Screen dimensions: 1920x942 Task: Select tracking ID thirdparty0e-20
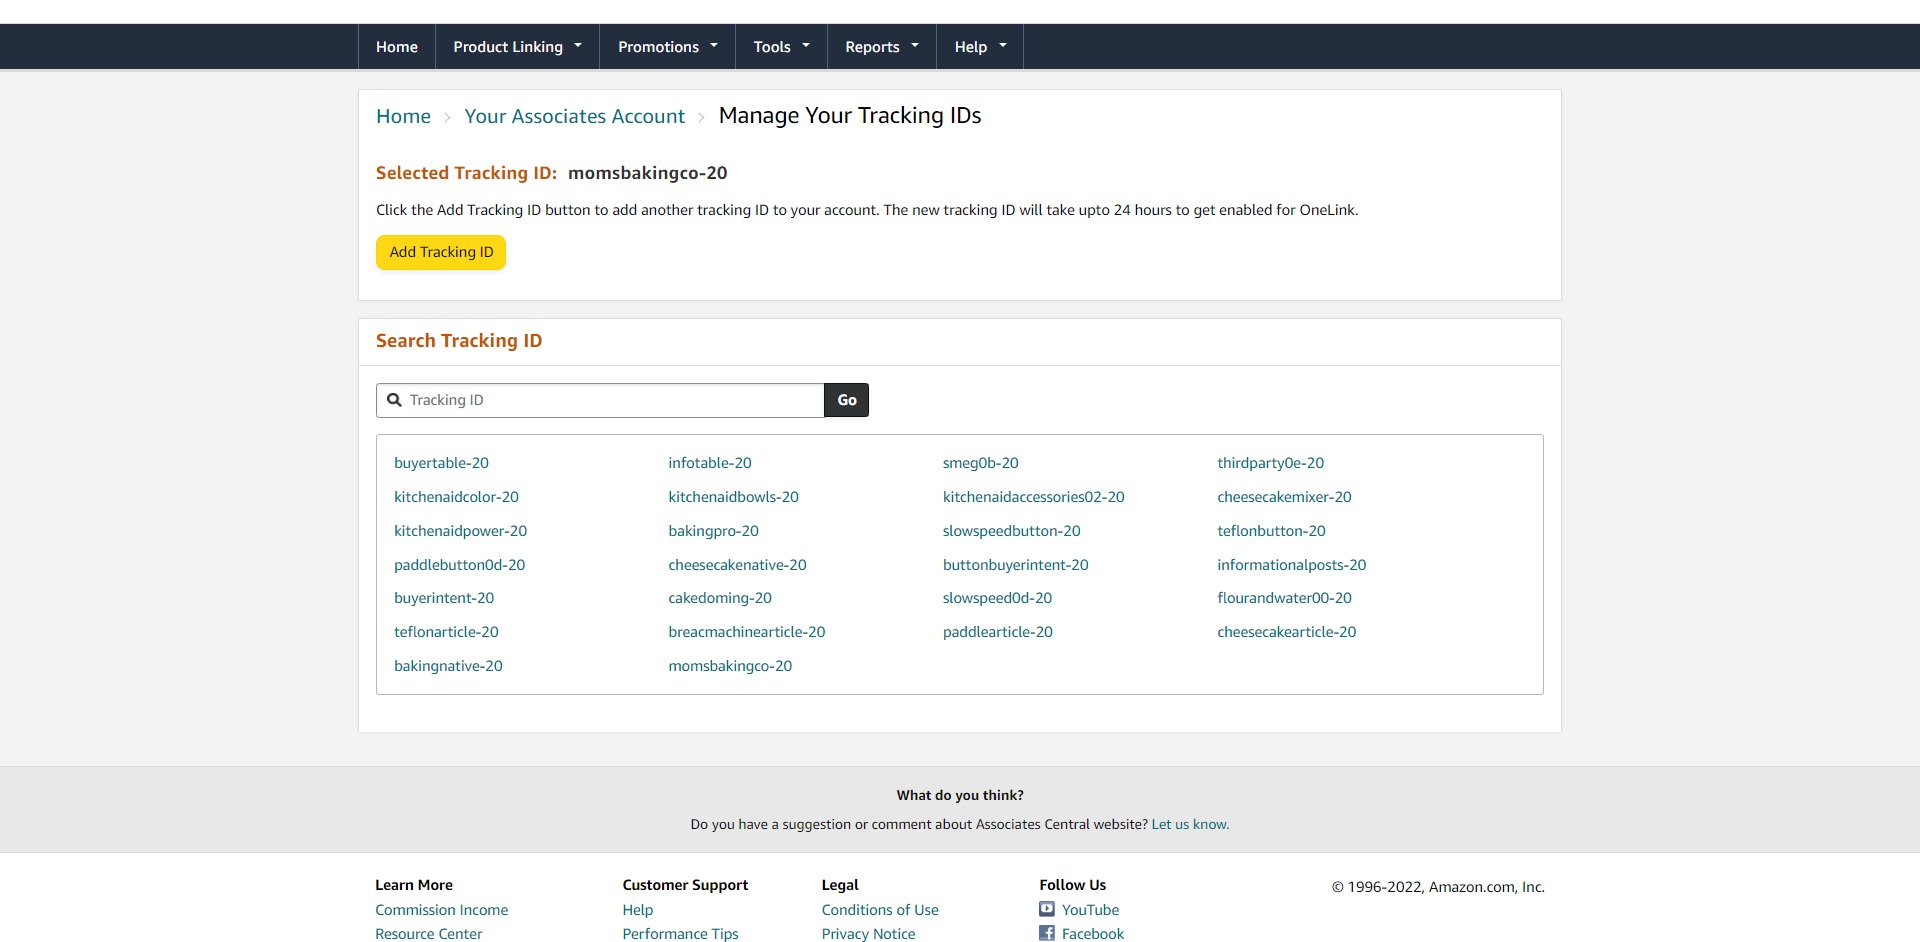coord(1270,463)
